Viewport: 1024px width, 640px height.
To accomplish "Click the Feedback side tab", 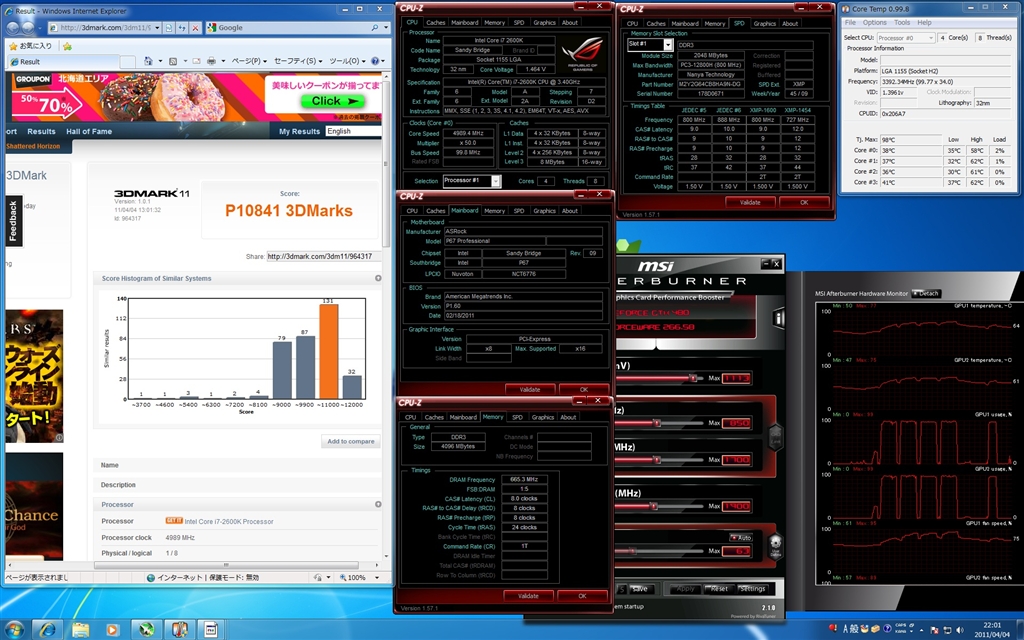I will tap(14, 221).
